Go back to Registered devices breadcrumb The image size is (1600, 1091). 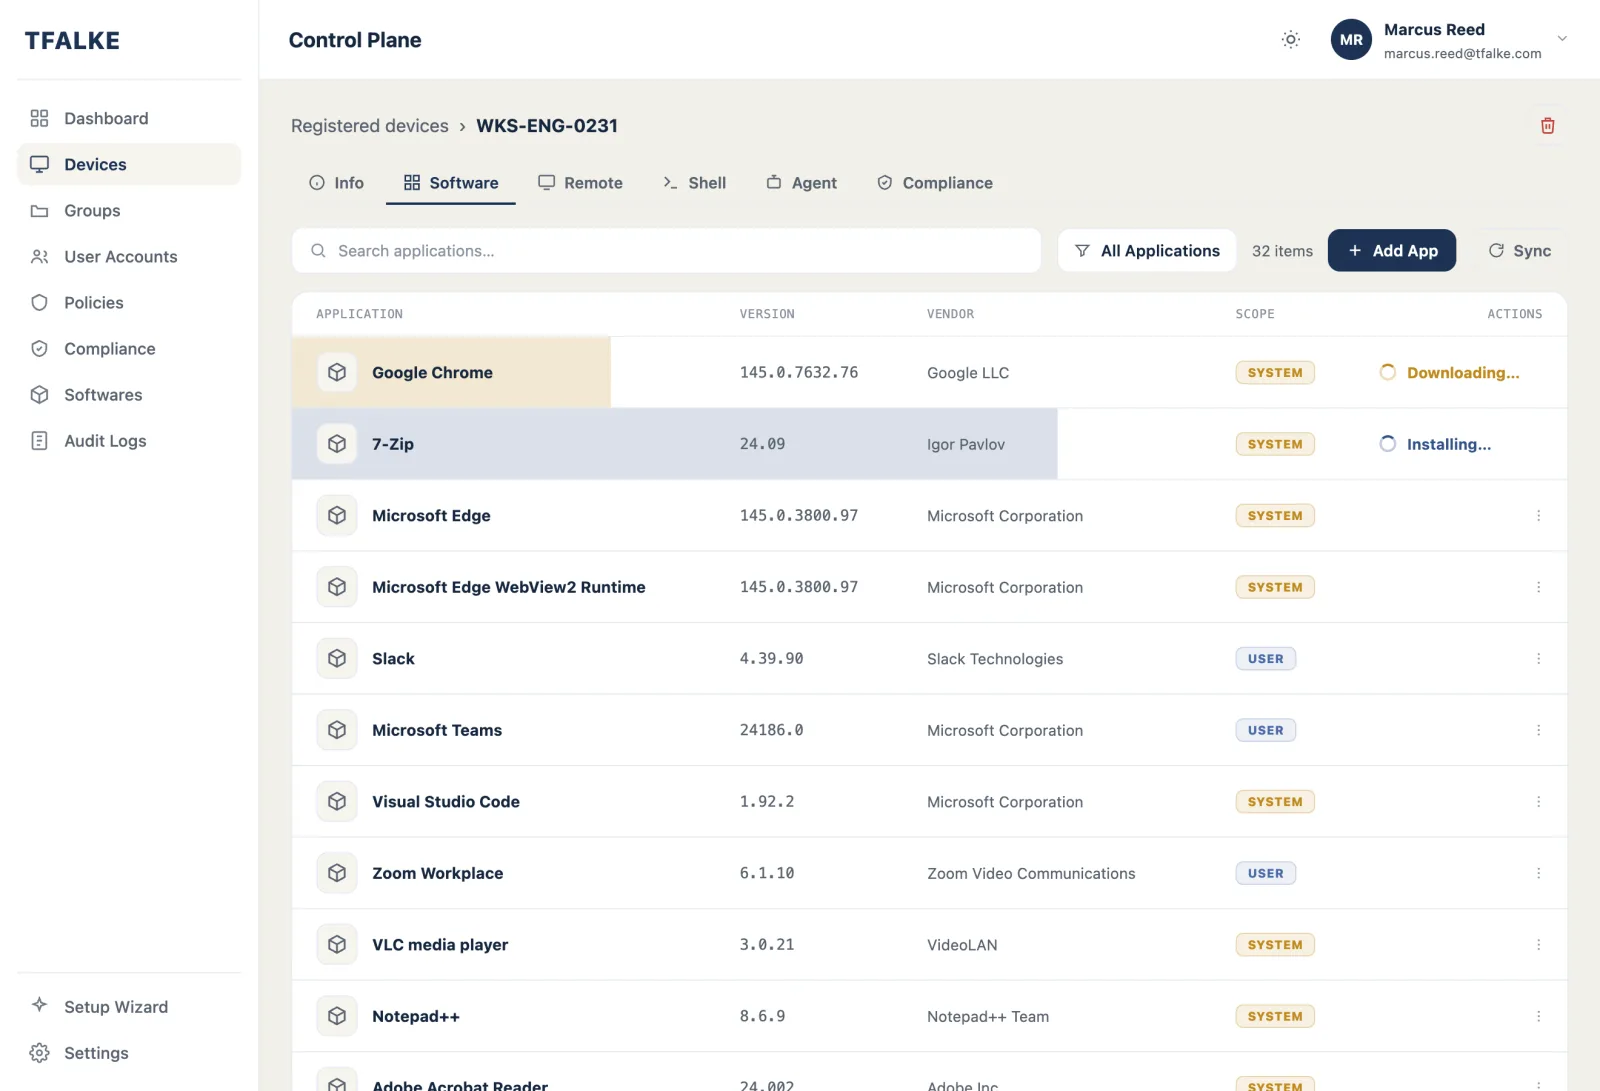(x=370, y=126)
